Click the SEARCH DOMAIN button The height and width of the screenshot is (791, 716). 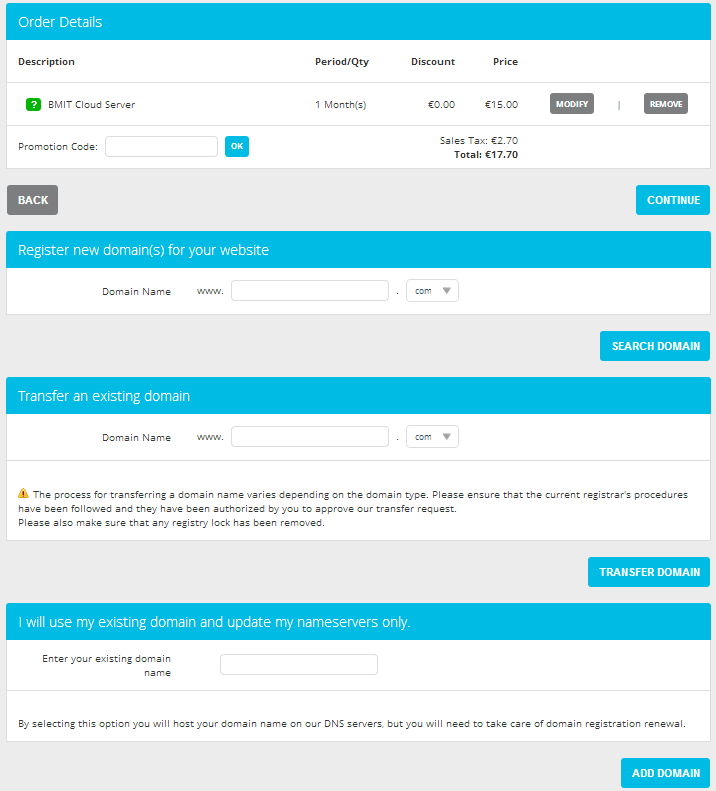[655, 346]
